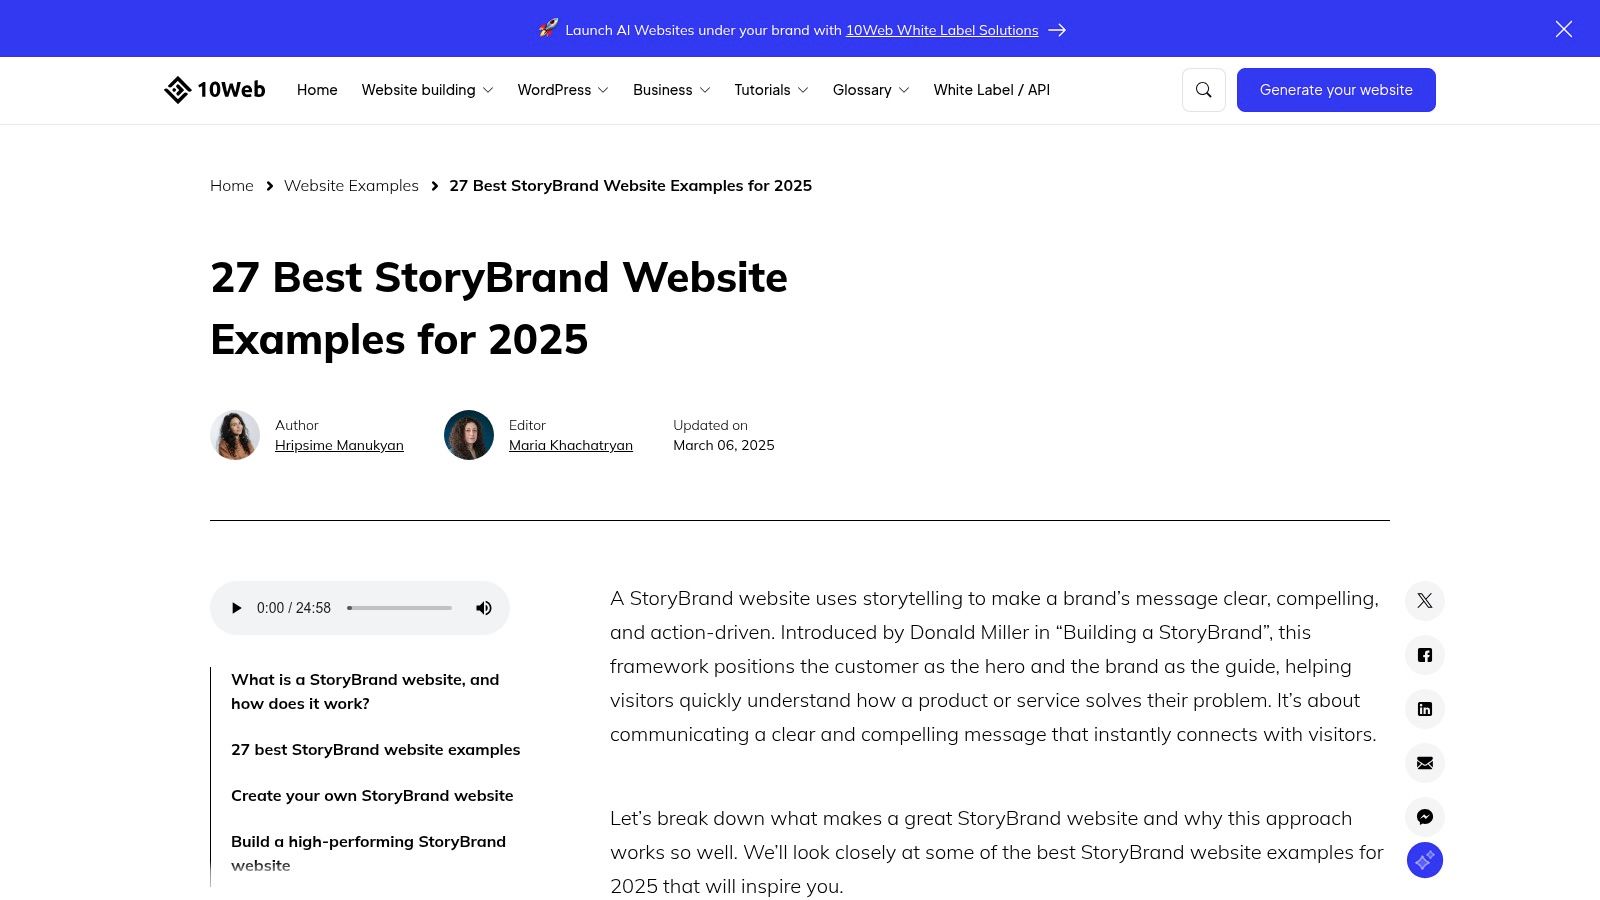Close the top promo banner
The height and width of the screenshot is (900, 1600).
[1564, 29]
